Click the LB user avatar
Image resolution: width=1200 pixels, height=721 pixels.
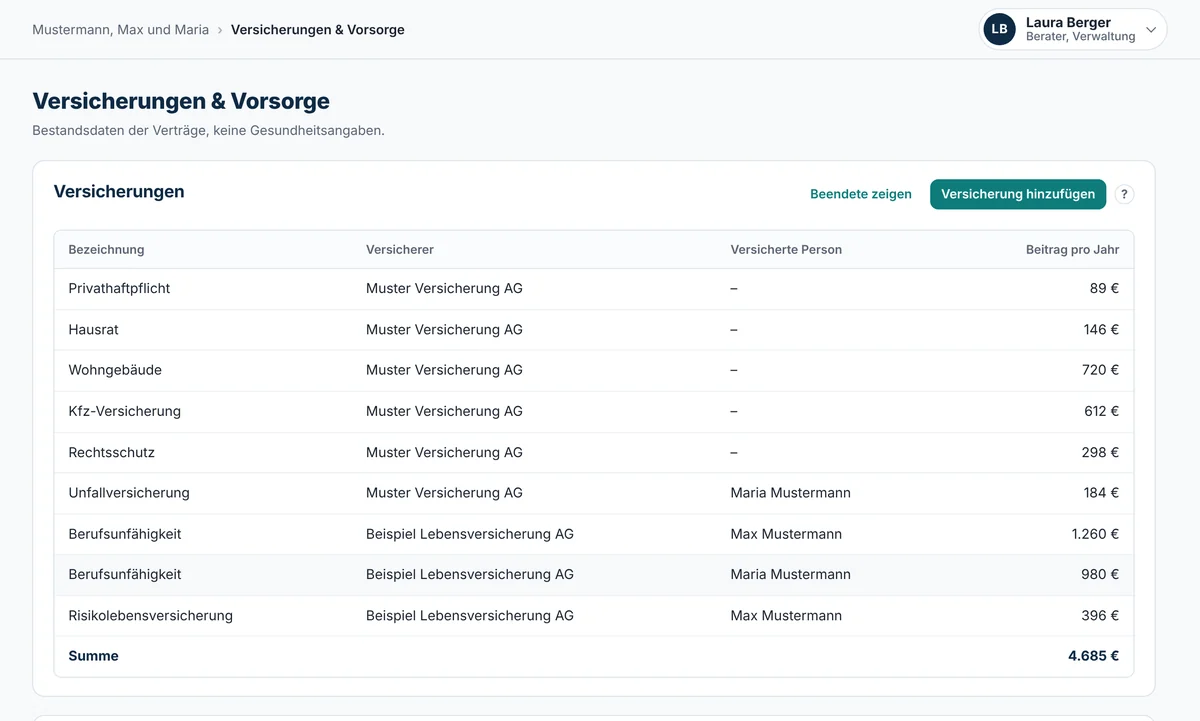pos(999,29)
